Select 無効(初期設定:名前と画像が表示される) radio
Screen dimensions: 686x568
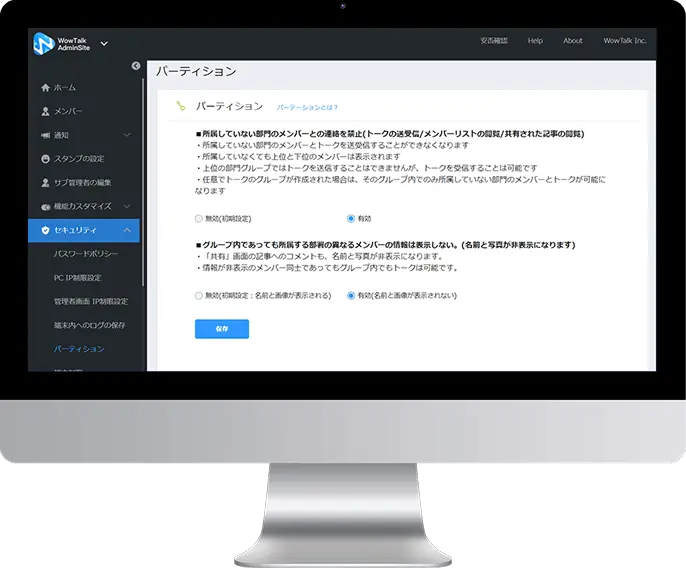pyautogui.click(x=199, y=296)
